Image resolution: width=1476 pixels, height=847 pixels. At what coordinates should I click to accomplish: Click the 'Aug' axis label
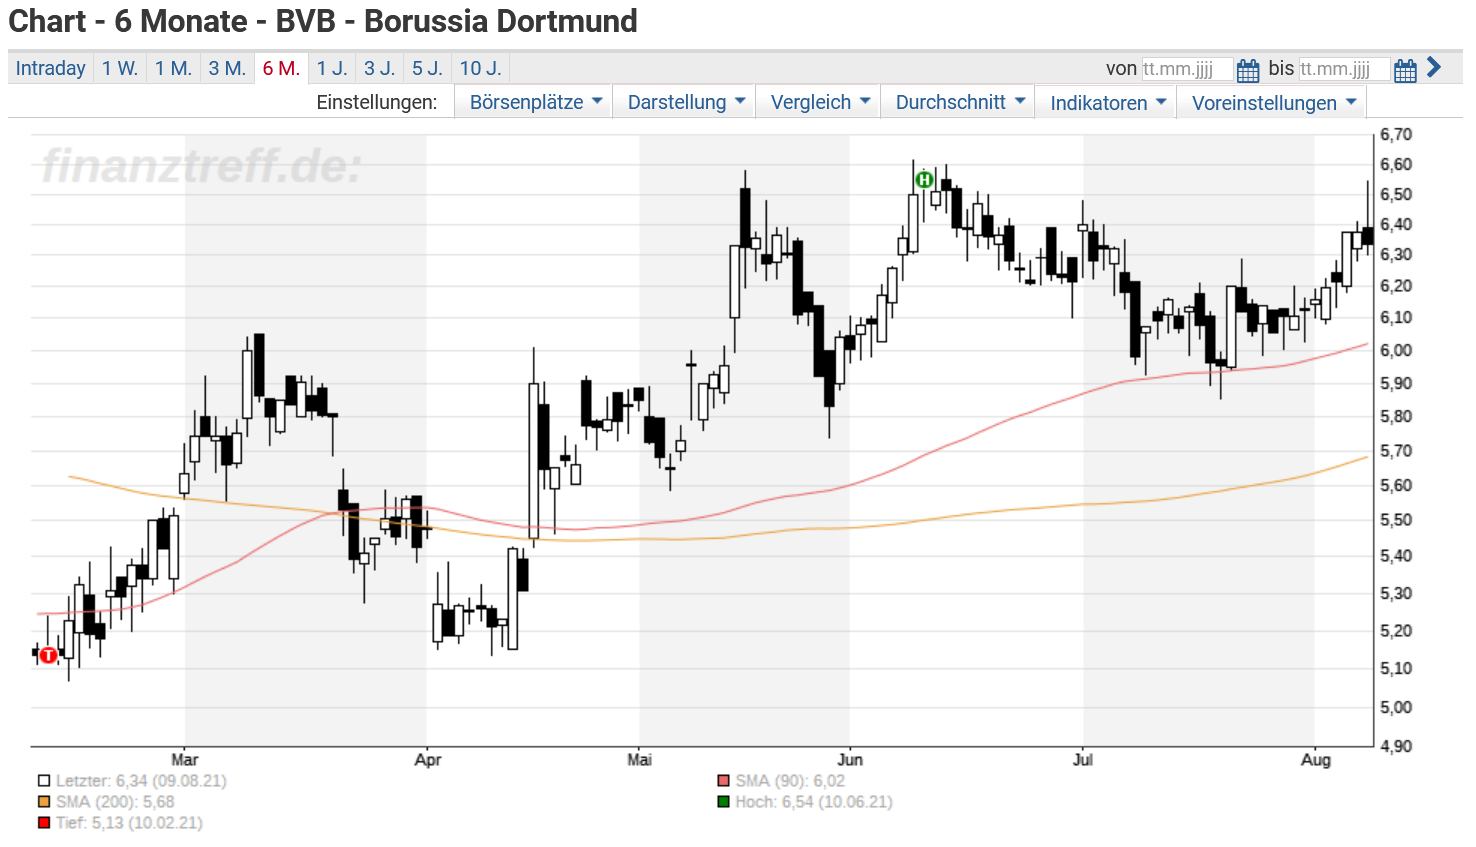coord(1316,760)
